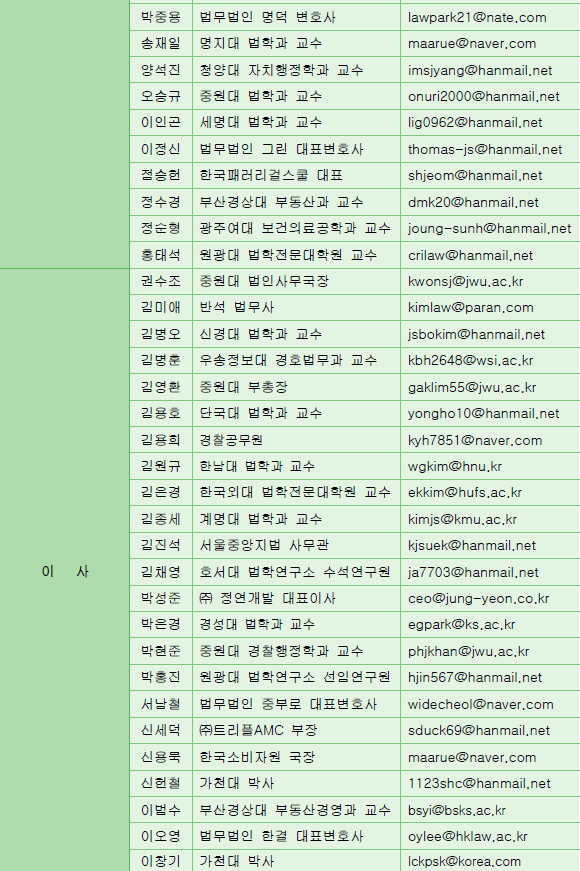Click email joung-sunh@hanmail.net
The image size is (580, 871).
pyautogui.click(x=489, y=228)
